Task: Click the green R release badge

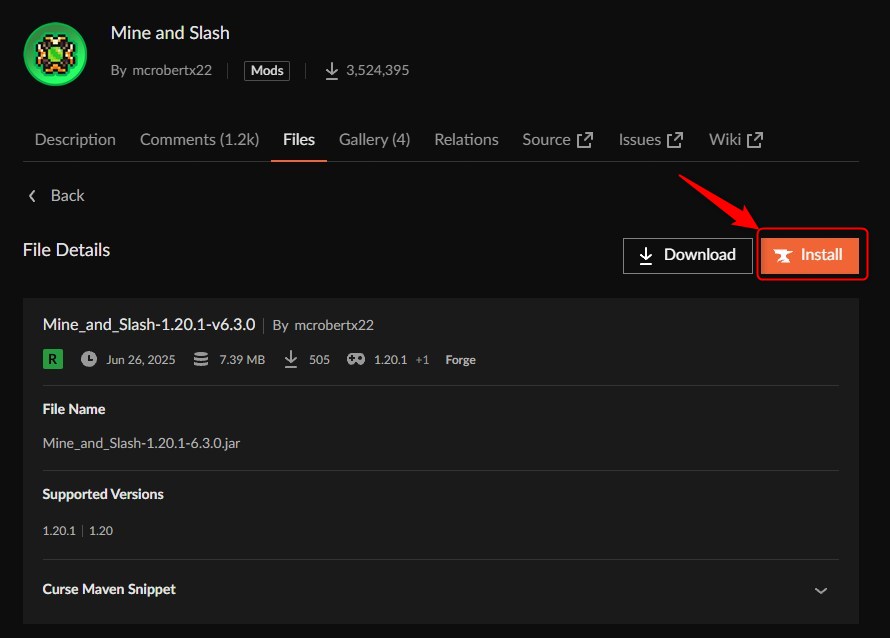Action: [53, 359]
